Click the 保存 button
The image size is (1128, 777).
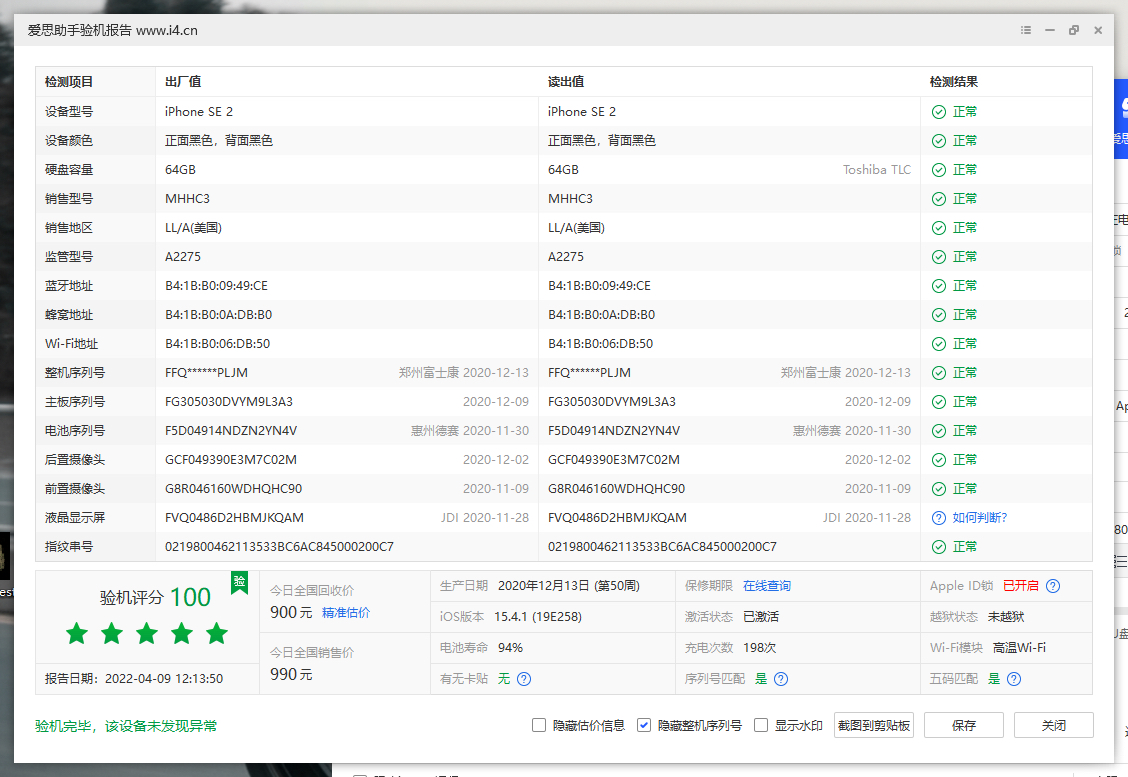[x=963, y=725]
